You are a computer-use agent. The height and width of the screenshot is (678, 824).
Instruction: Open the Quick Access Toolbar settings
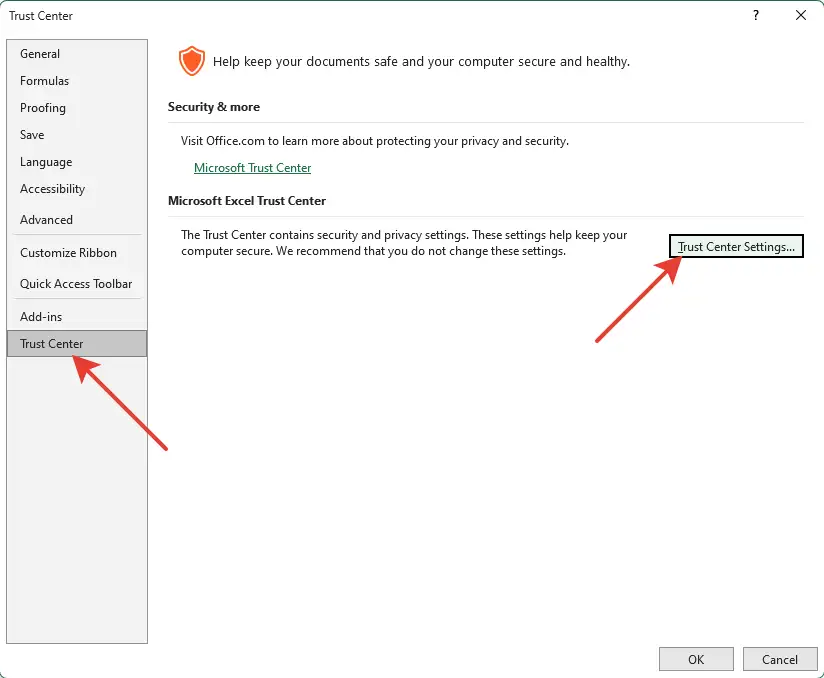(76, 283)
